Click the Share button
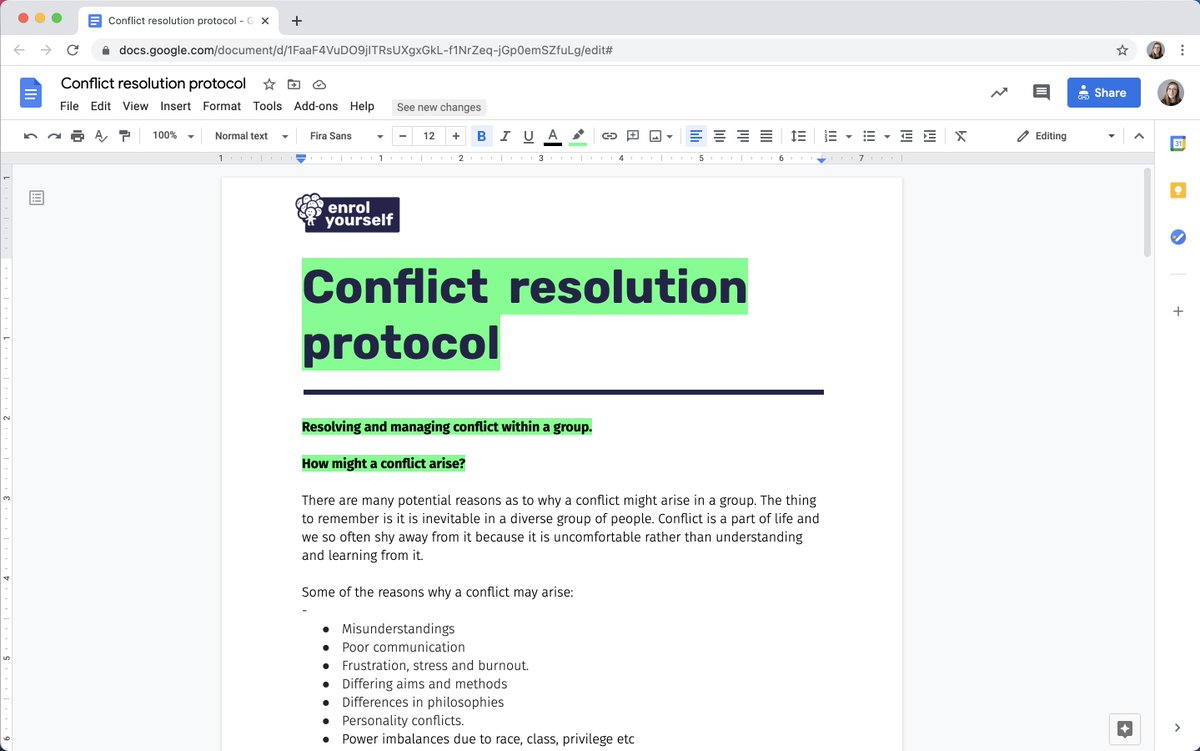 (x=1103, y=92)
